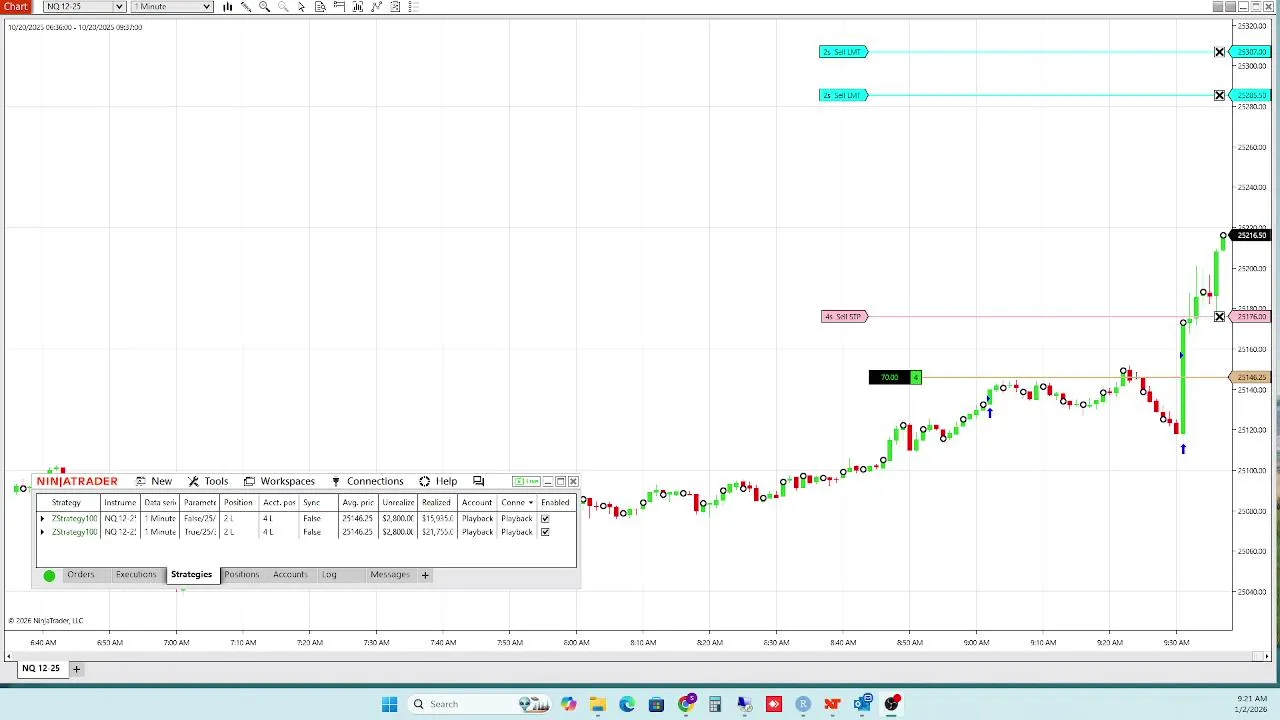This screenshot has width=1280, height=720.
Task: Open NinjaTrader icon in the taskbar
Action: pos(832,704)
